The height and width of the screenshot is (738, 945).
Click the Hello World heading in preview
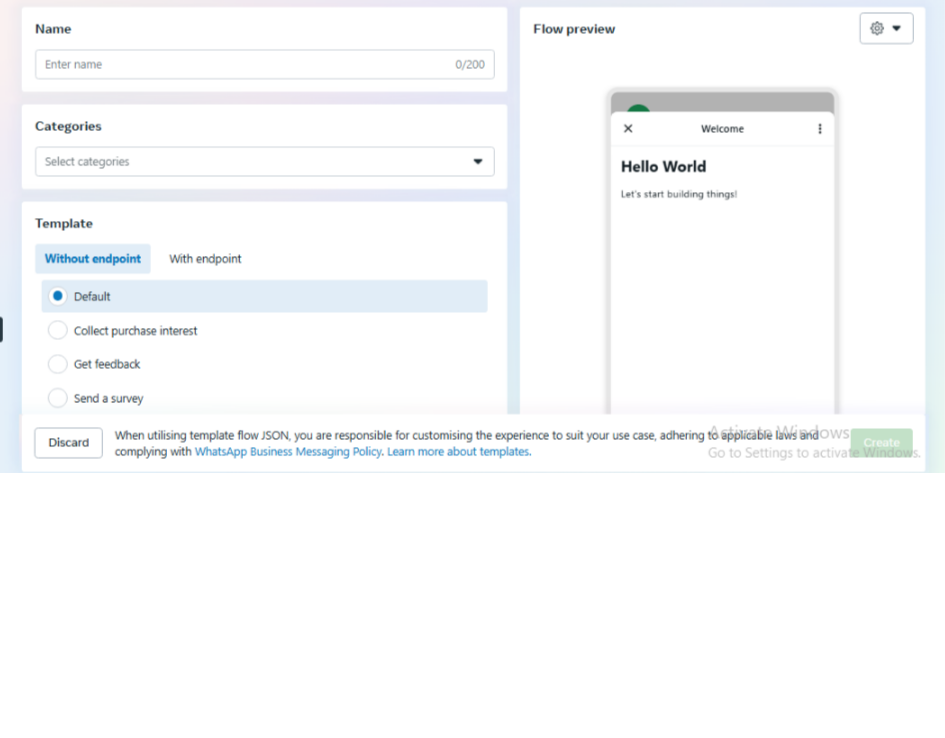point(663,167)
